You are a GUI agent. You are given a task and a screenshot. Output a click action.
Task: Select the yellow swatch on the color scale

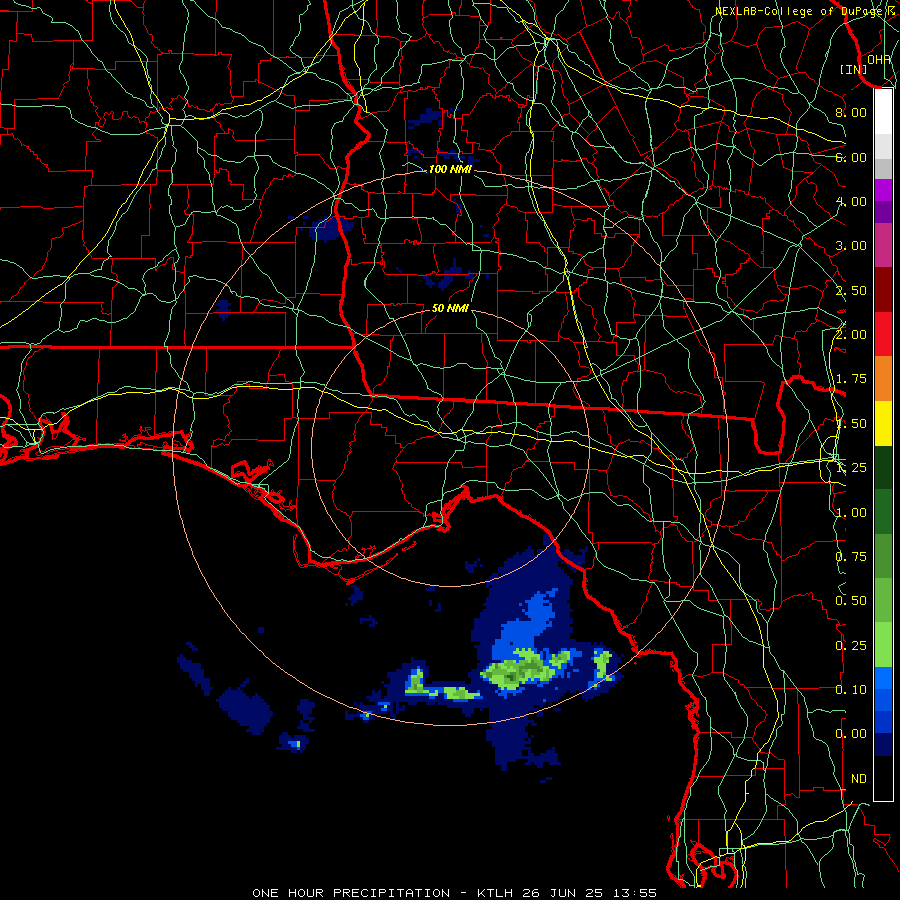883,424
